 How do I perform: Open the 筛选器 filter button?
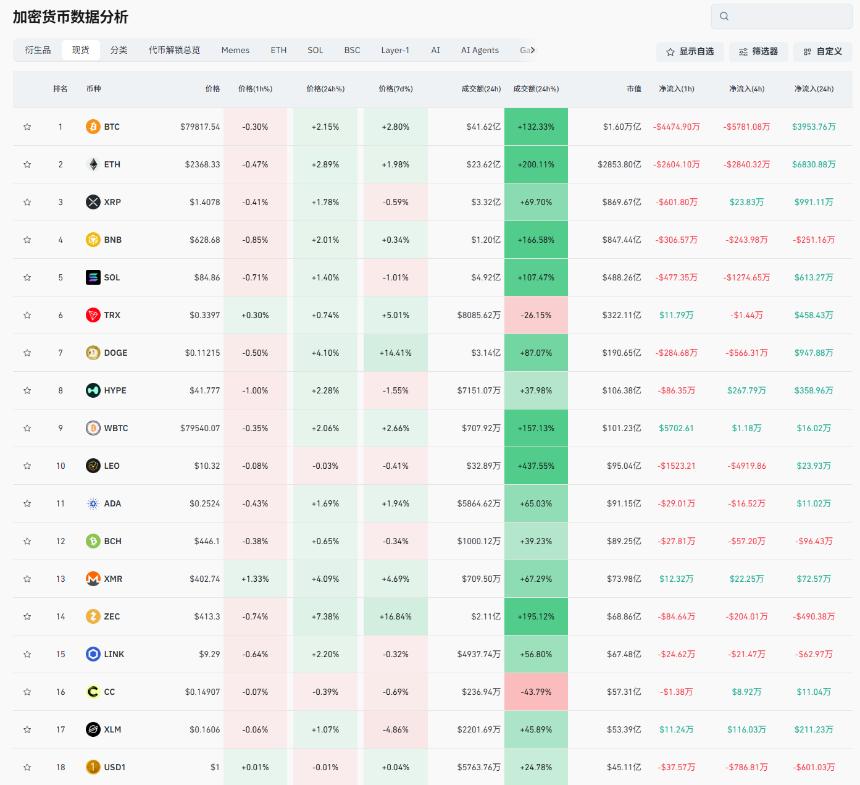click(x=759, y=52)
